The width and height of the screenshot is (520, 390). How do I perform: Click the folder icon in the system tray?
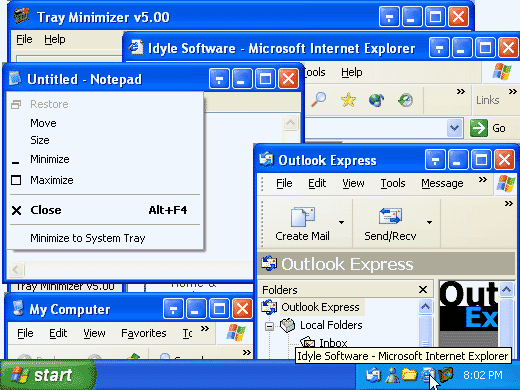pyautogui.click(x=409, y=375)
